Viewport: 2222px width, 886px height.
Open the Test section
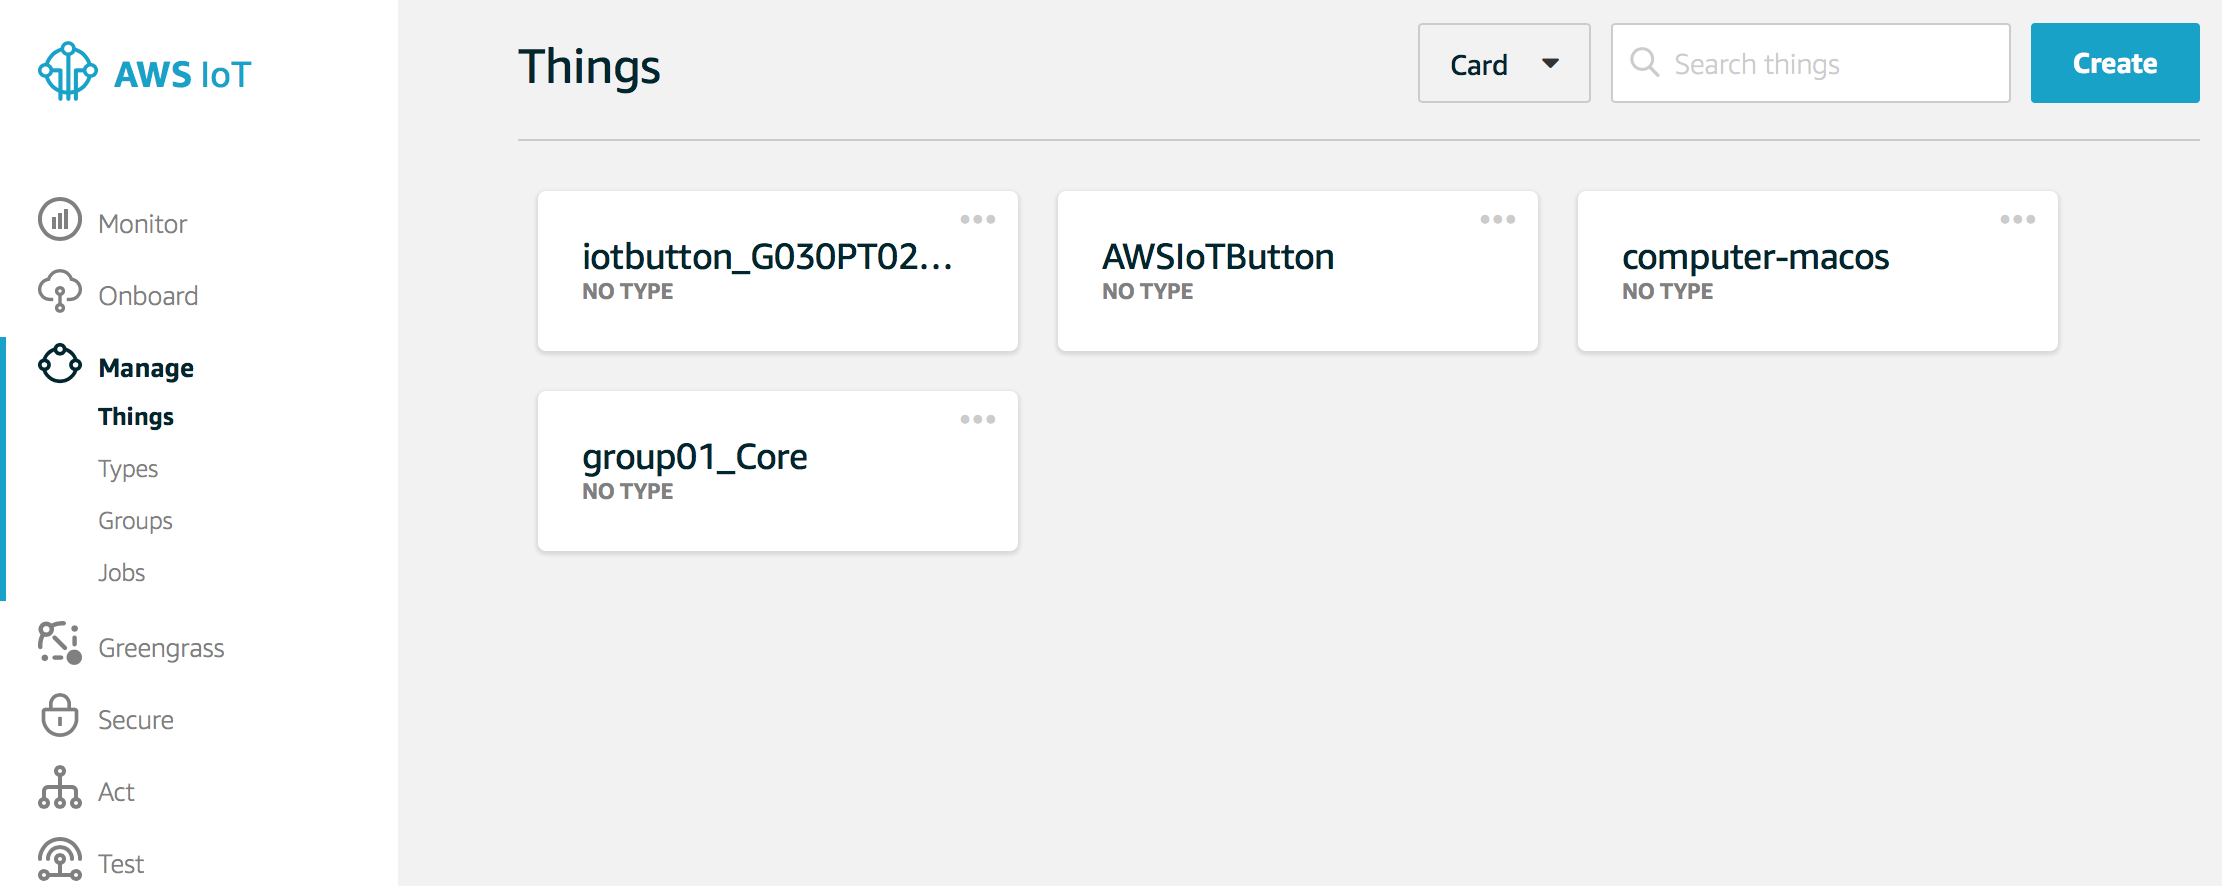pos(121,864)
